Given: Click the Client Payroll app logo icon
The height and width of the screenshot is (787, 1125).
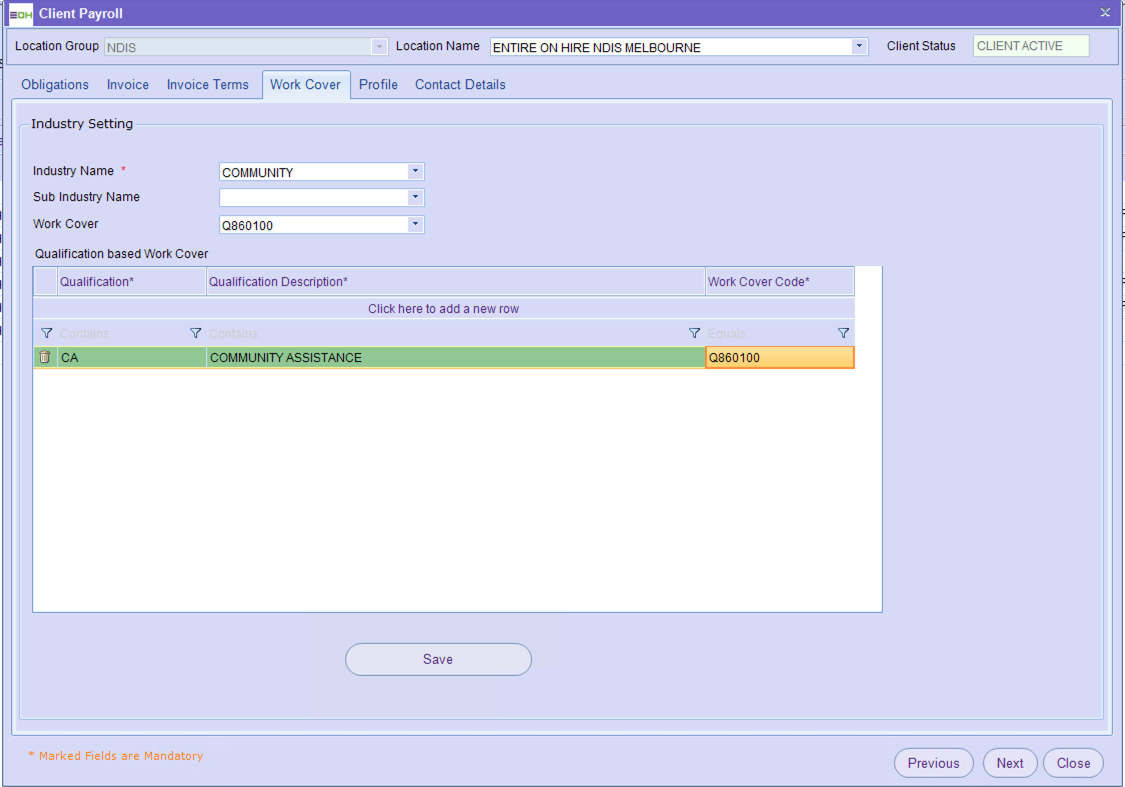Looking at the screenshot, I should pos(21,14).
